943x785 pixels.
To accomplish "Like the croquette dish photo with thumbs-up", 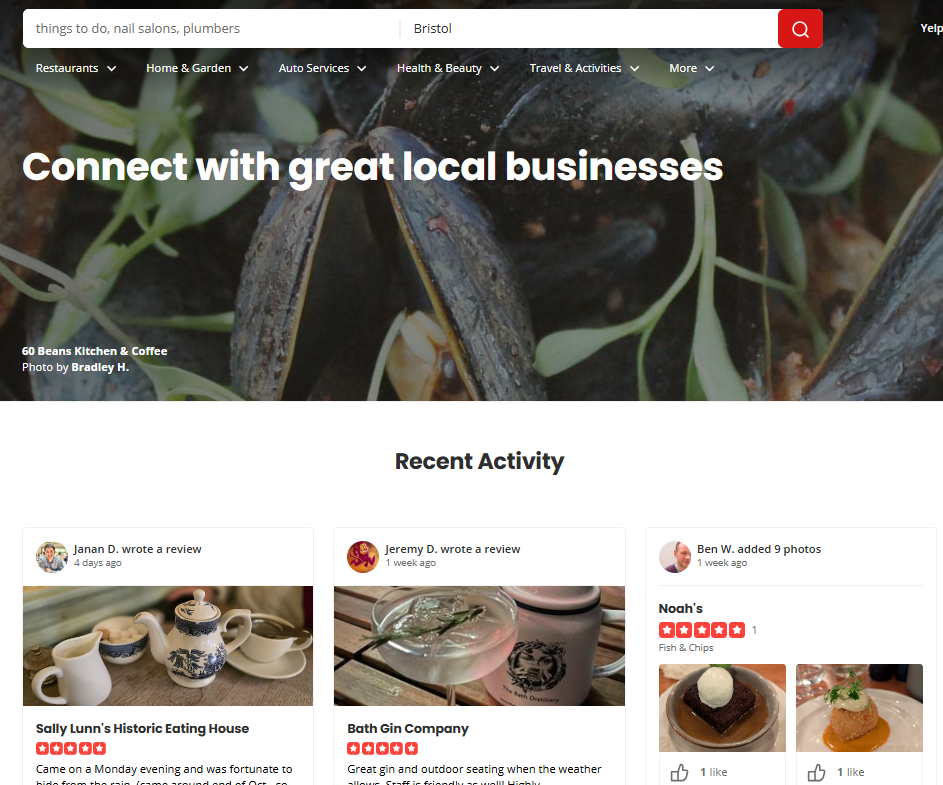I will (x=817, y=772).
